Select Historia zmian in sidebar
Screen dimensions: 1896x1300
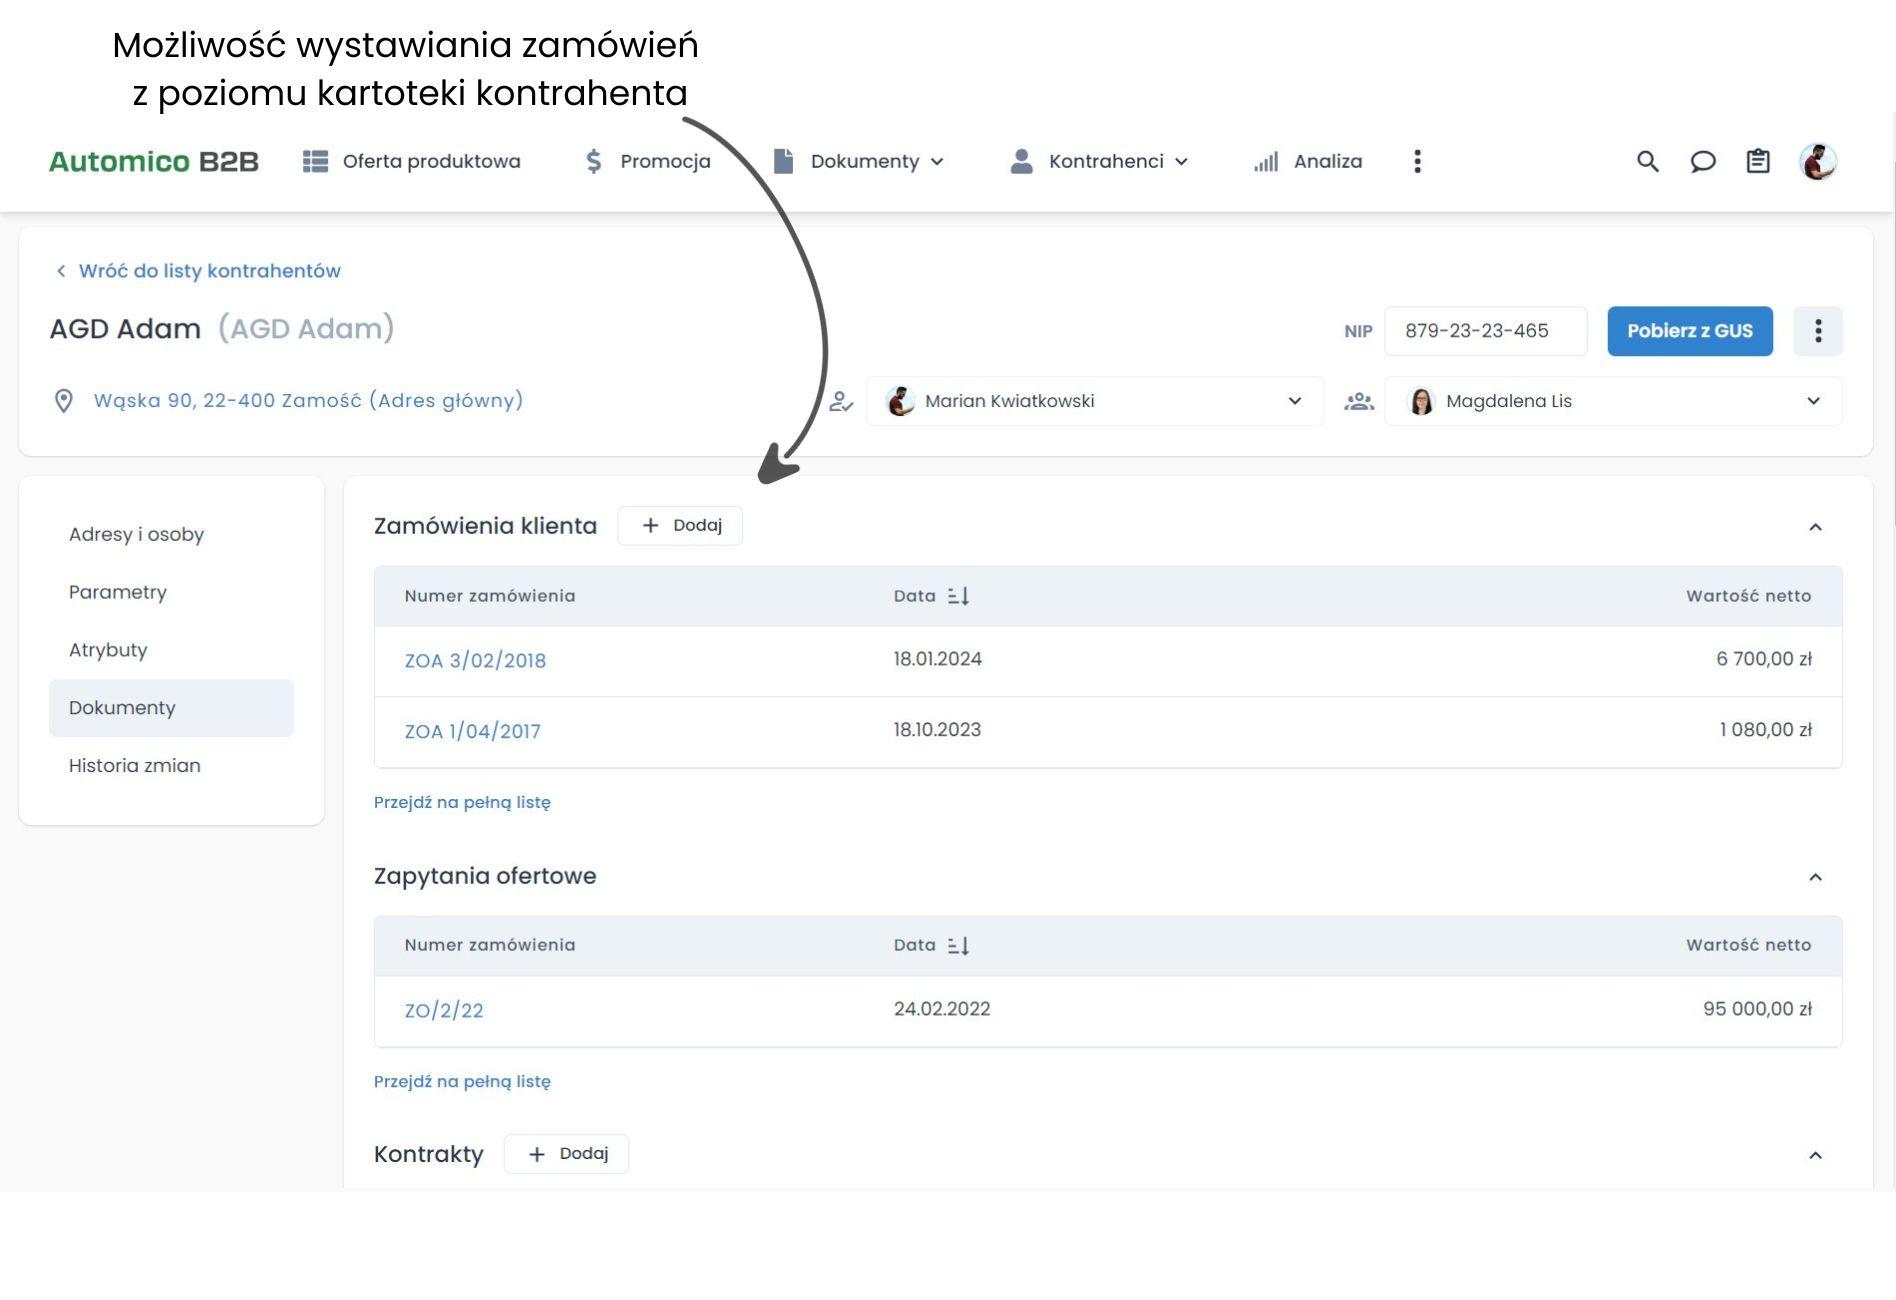[x=135, y=765]
